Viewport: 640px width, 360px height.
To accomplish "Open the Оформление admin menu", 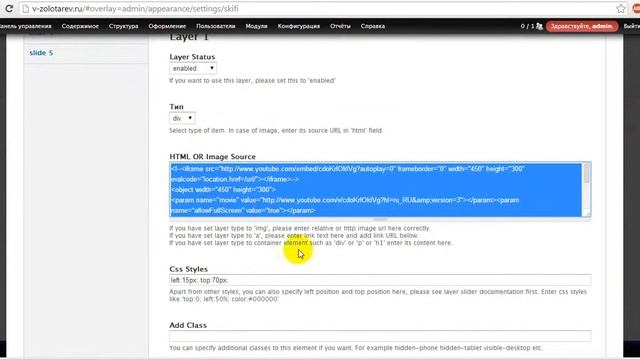I will 167,26.
